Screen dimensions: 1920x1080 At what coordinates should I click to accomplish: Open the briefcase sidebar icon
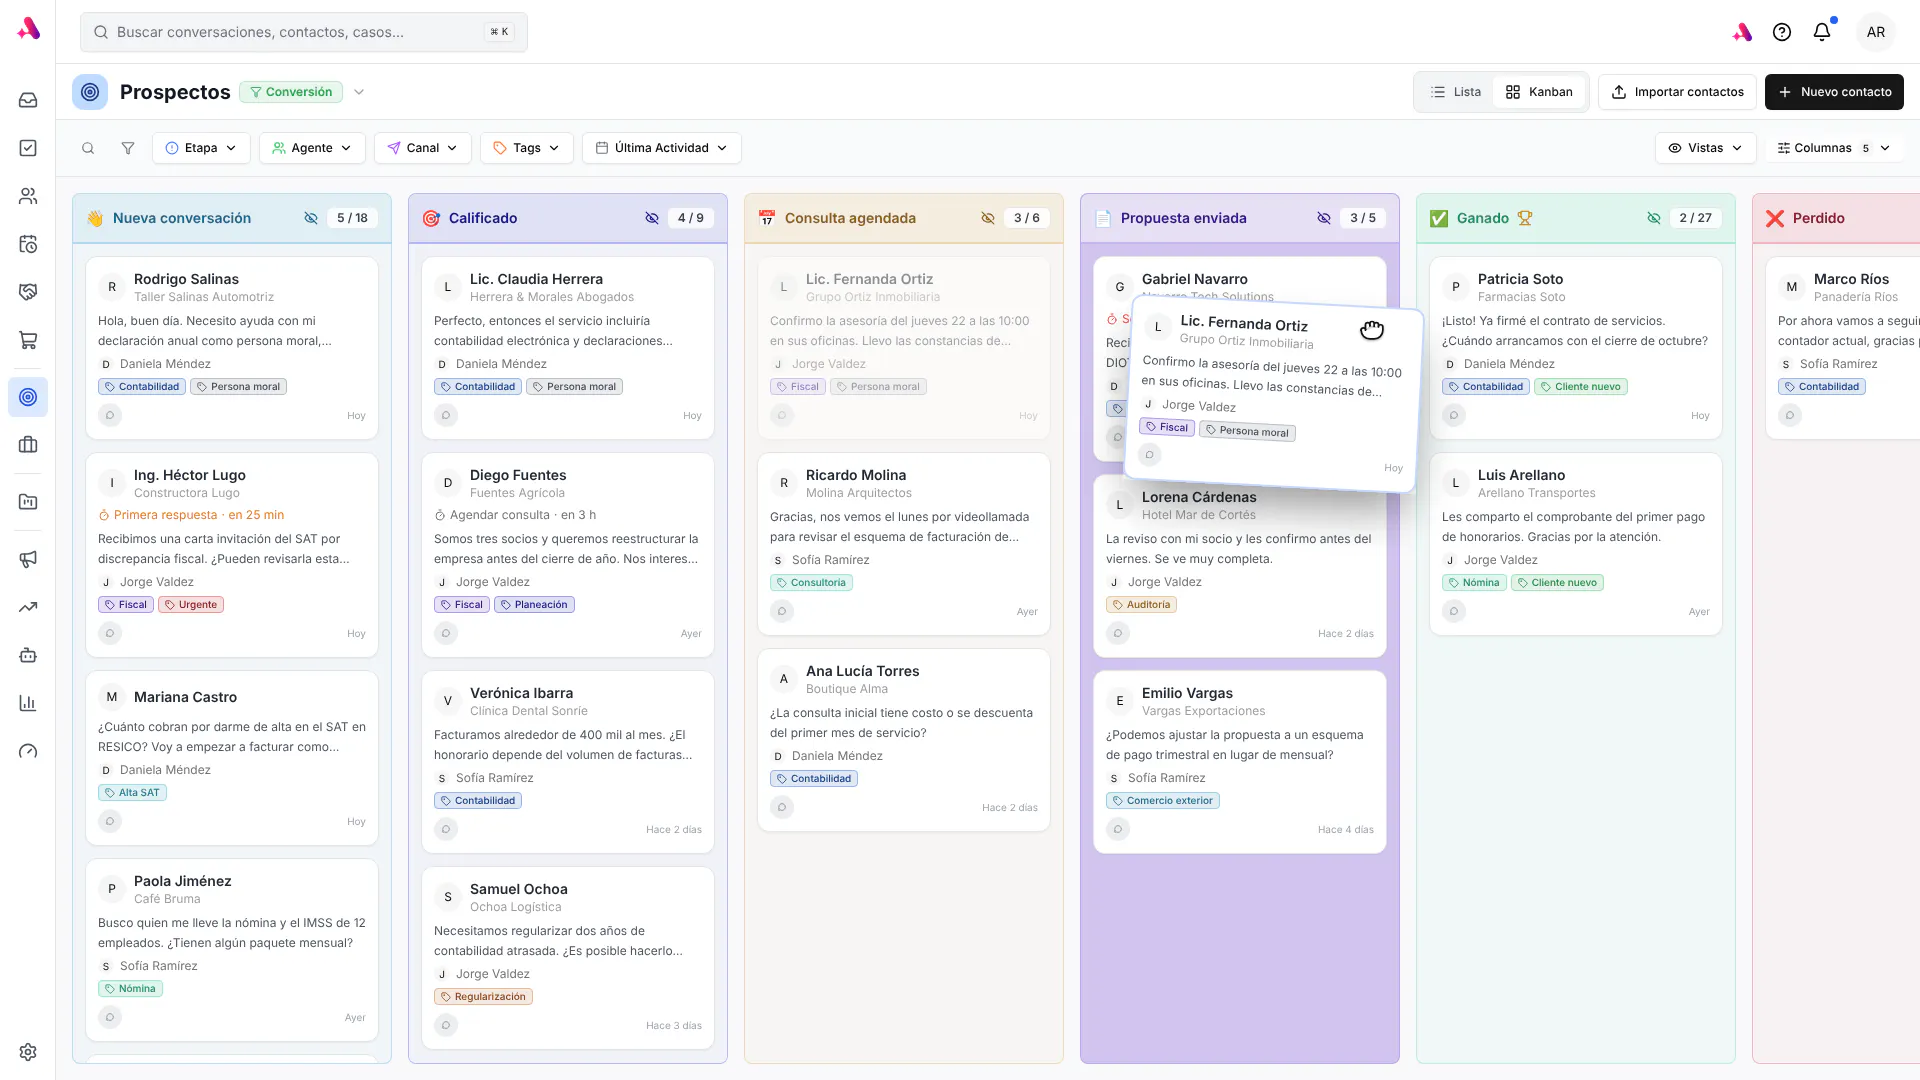coord(28,445)
